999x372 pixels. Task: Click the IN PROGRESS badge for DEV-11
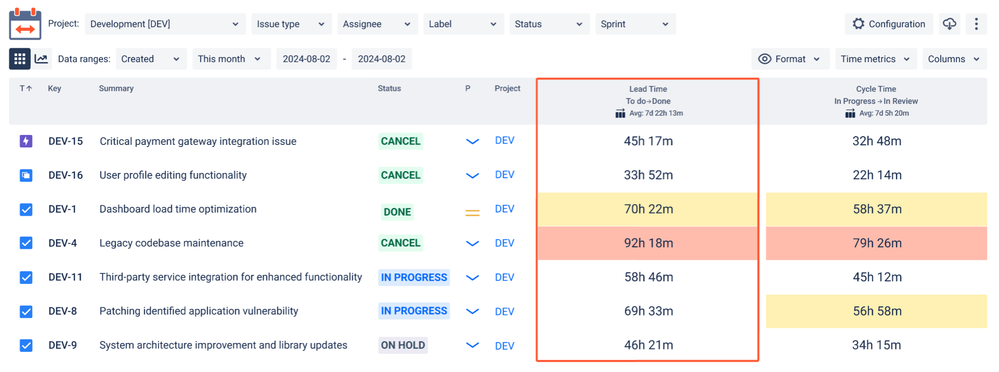tap(414, 277)
